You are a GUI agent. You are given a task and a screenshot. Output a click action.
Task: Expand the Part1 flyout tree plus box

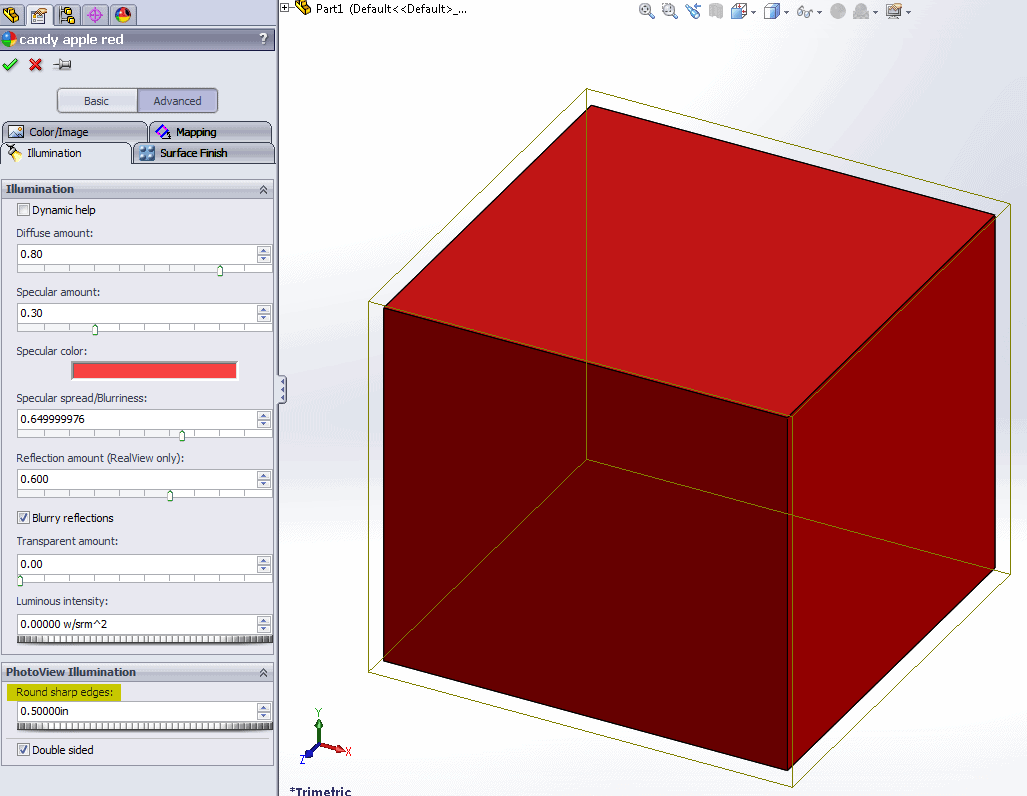point(285,8)
